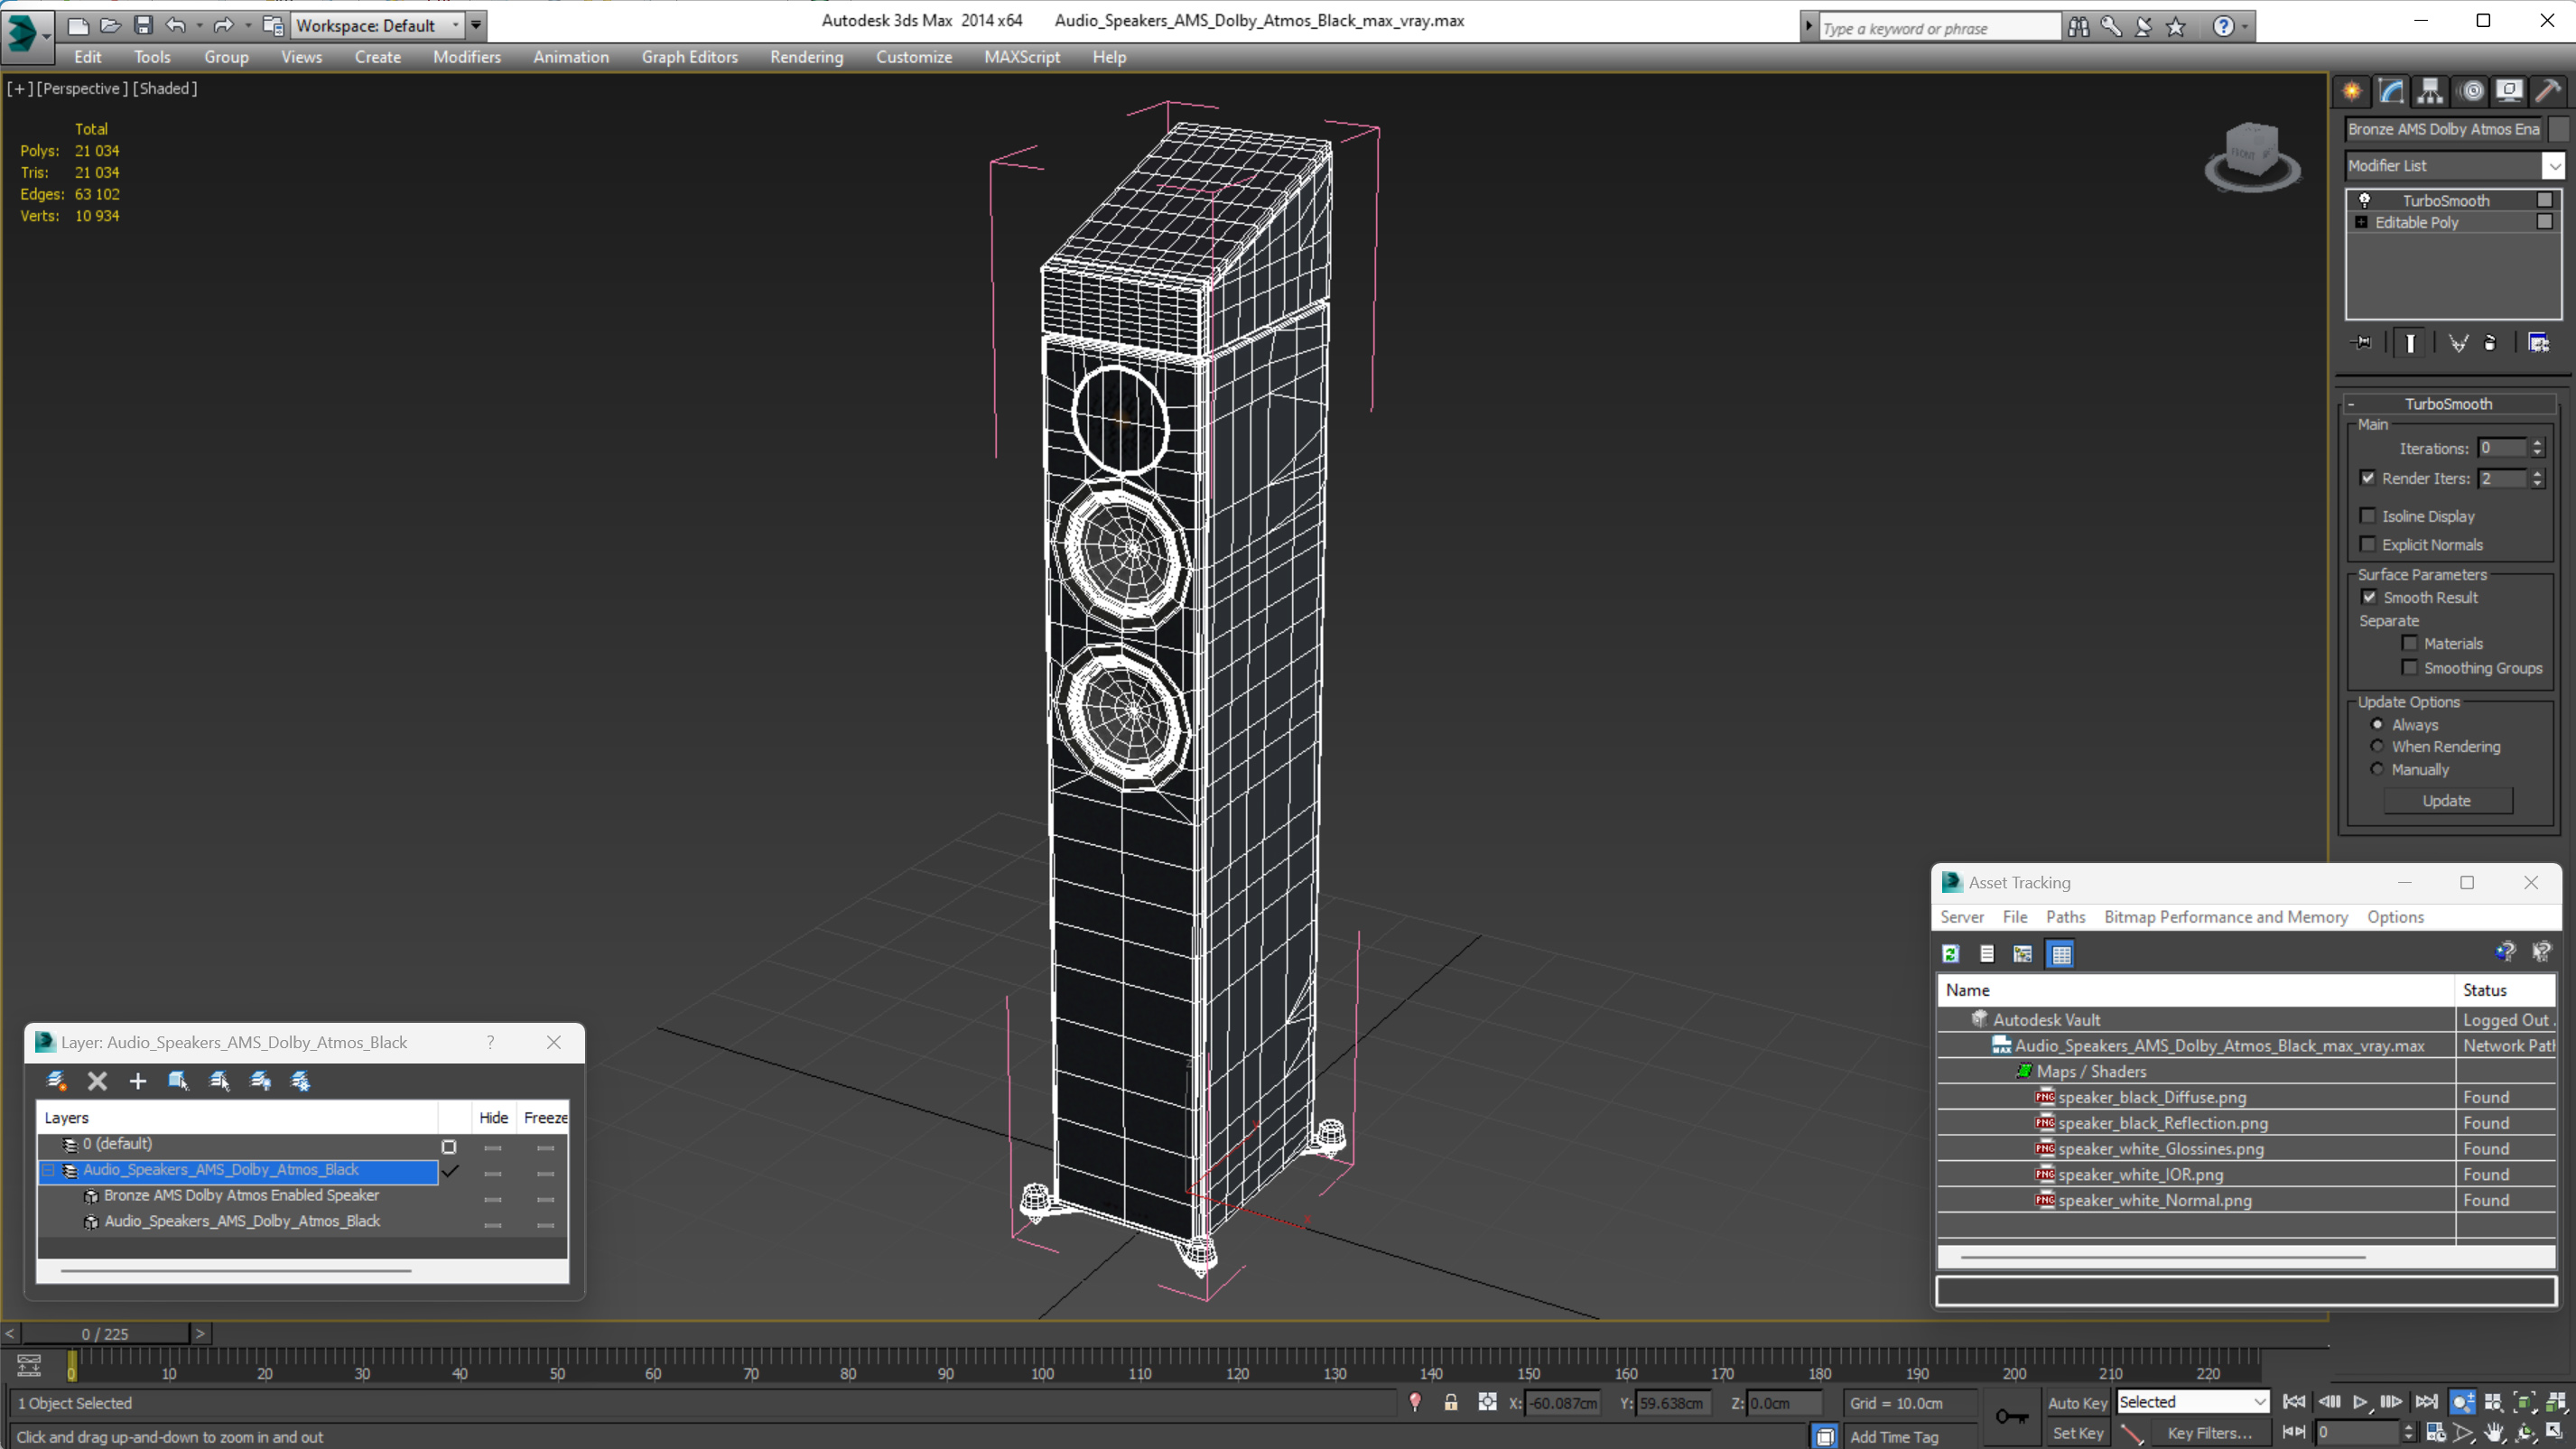
Task: Click the Update button in TurboSmooth
Action: click(2447, 801)
